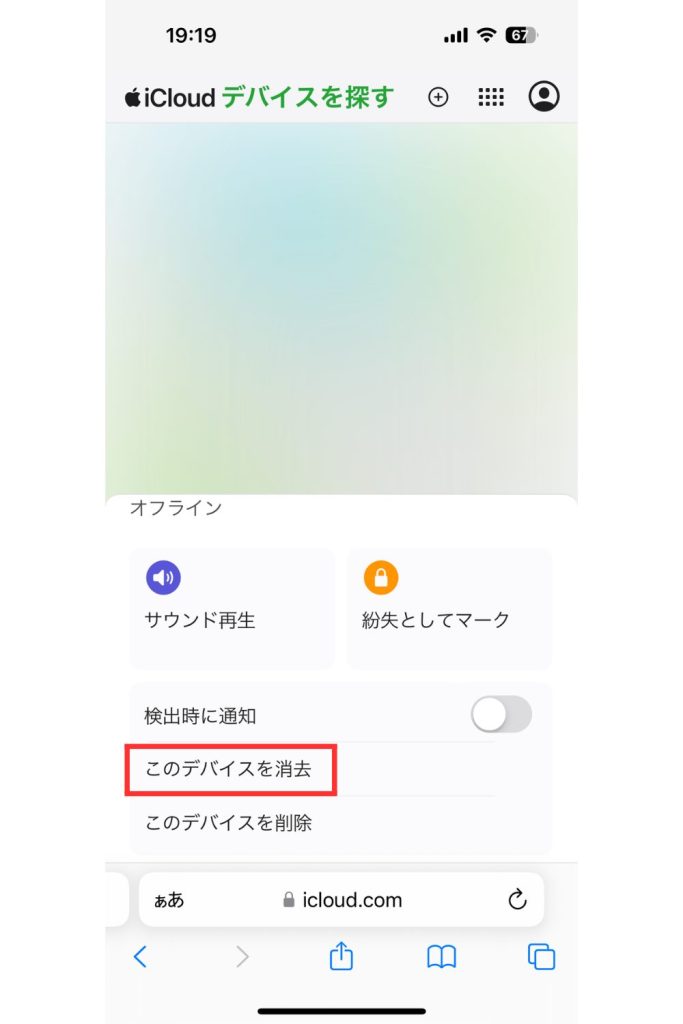The width and height of the screenshot is (683, 1024).
Task: Tap the icloud.com address field
Action: [x=342, y=899]
